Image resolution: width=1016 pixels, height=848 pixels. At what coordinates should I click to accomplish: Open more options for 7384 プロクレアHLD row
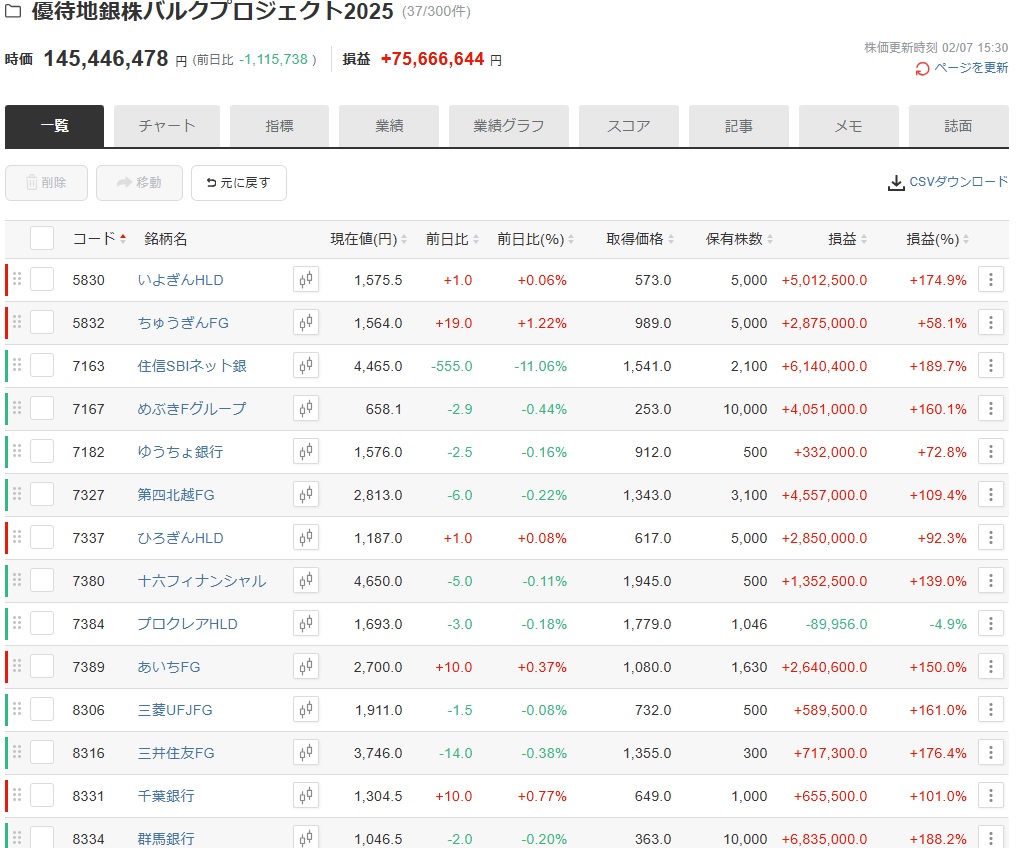coord(991,624)
